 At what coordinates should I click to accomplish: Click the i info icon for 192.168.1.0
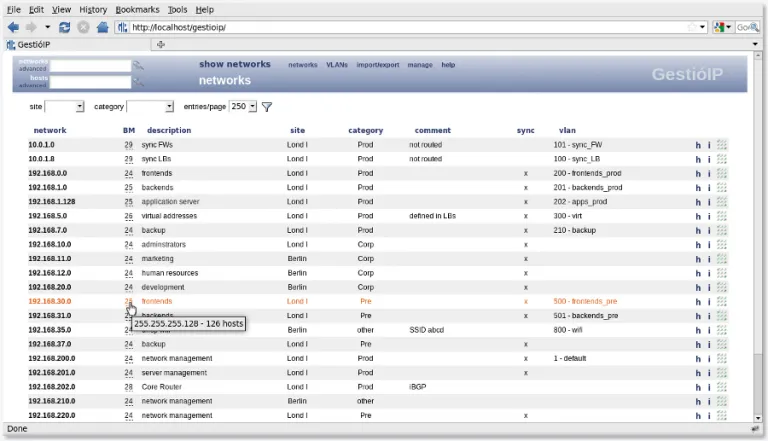tap(709, 188)
